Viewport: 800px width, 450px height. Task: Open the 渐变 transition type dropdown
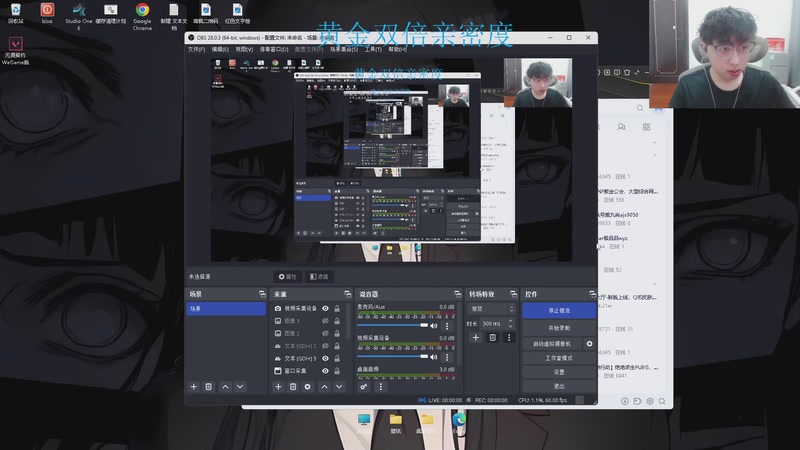tap(491, 309)
